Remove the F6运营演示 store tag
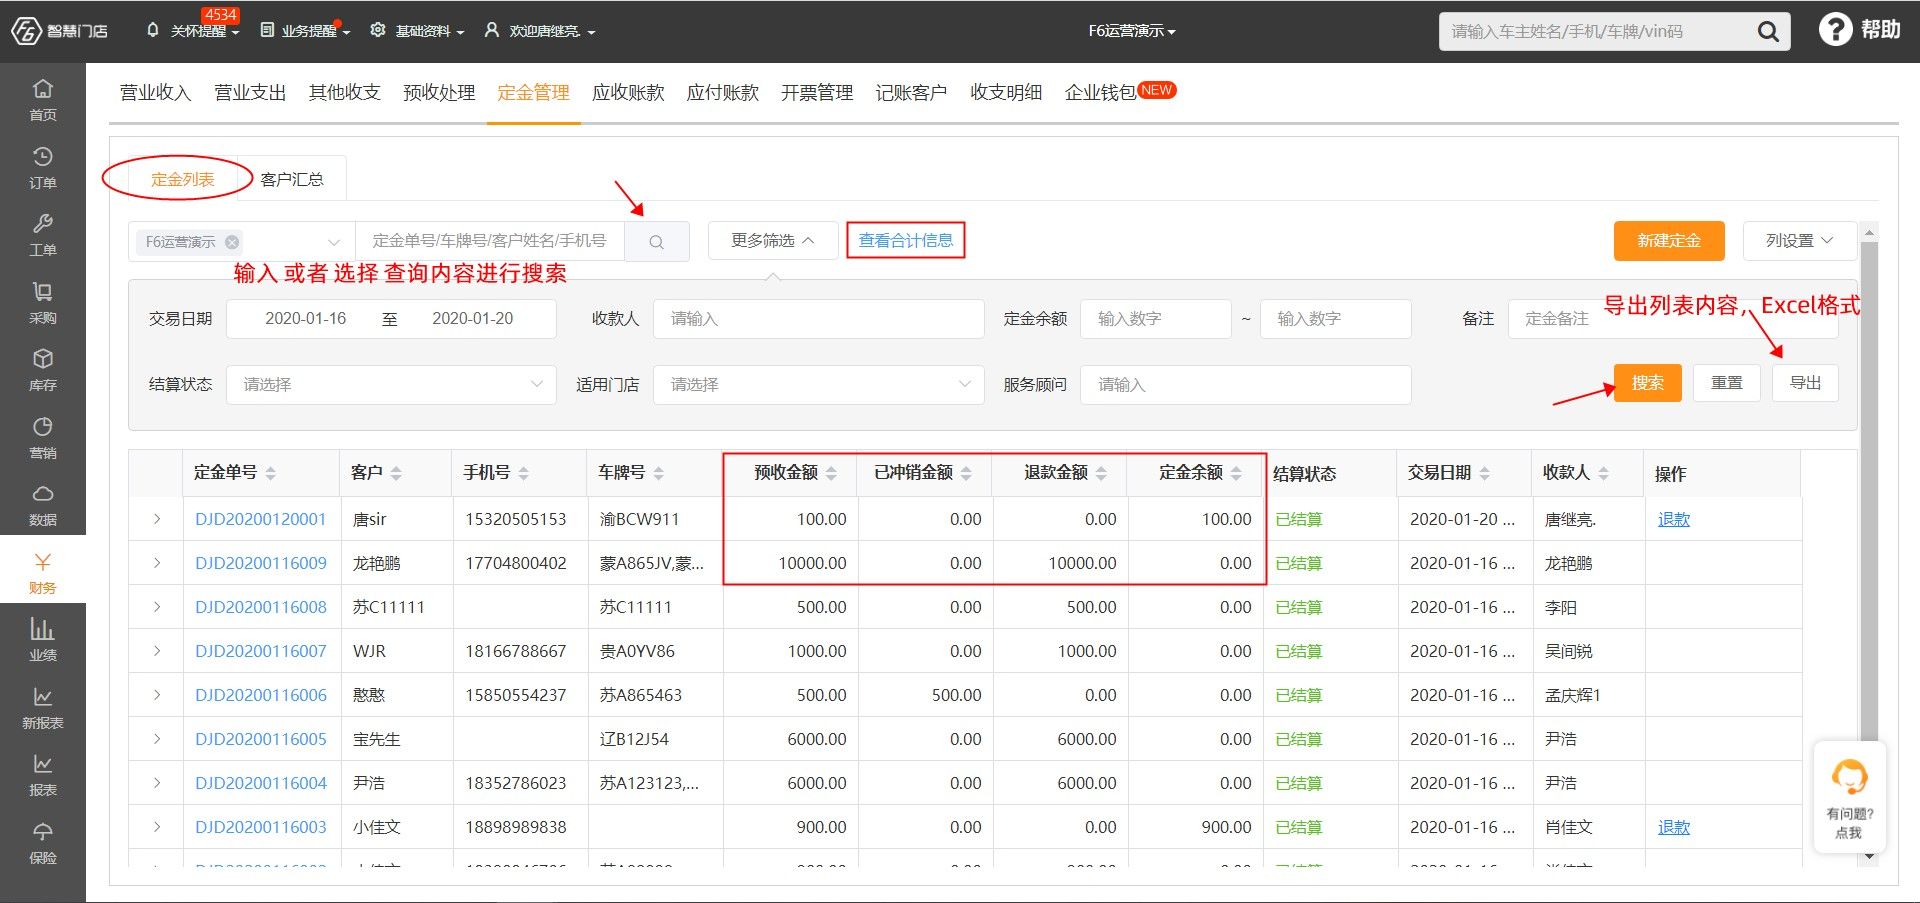 [232, 242]
